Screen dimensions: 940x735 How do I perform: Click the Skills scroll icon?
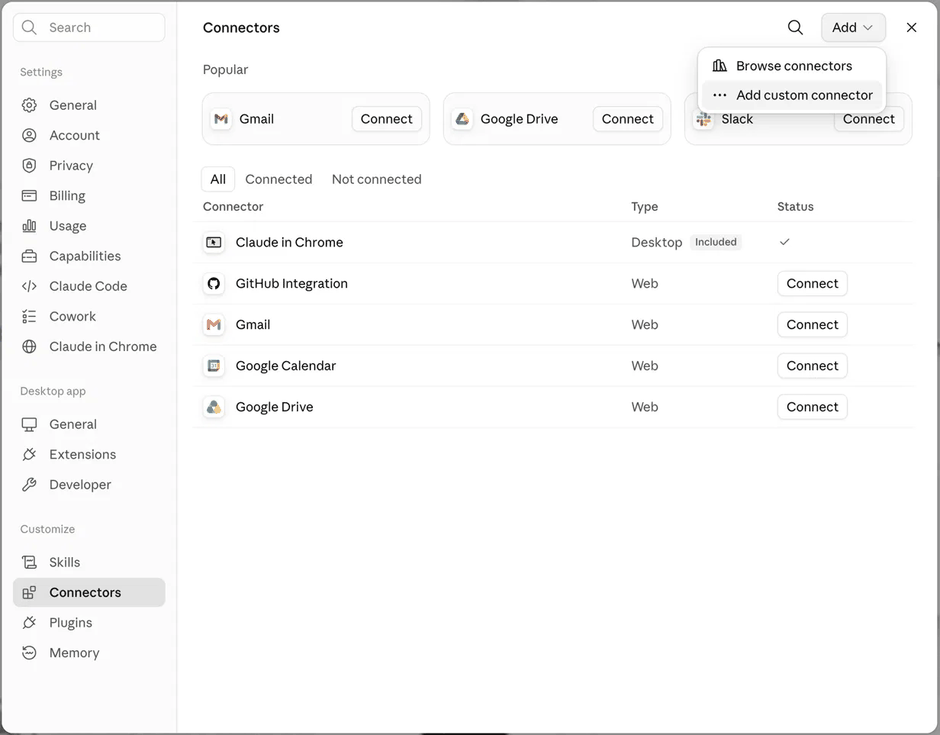[x=29, y=562]
